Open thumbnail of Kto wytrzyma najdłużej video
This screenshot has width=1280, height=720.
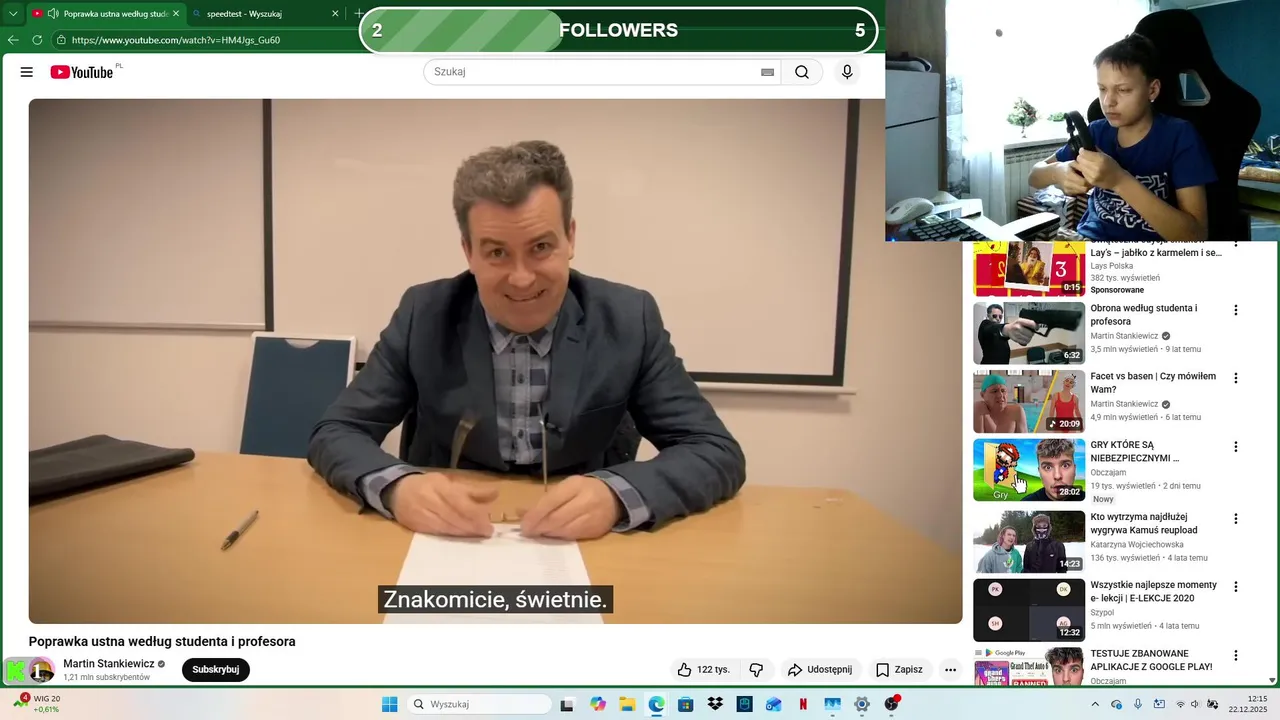tap(1029, 542)
